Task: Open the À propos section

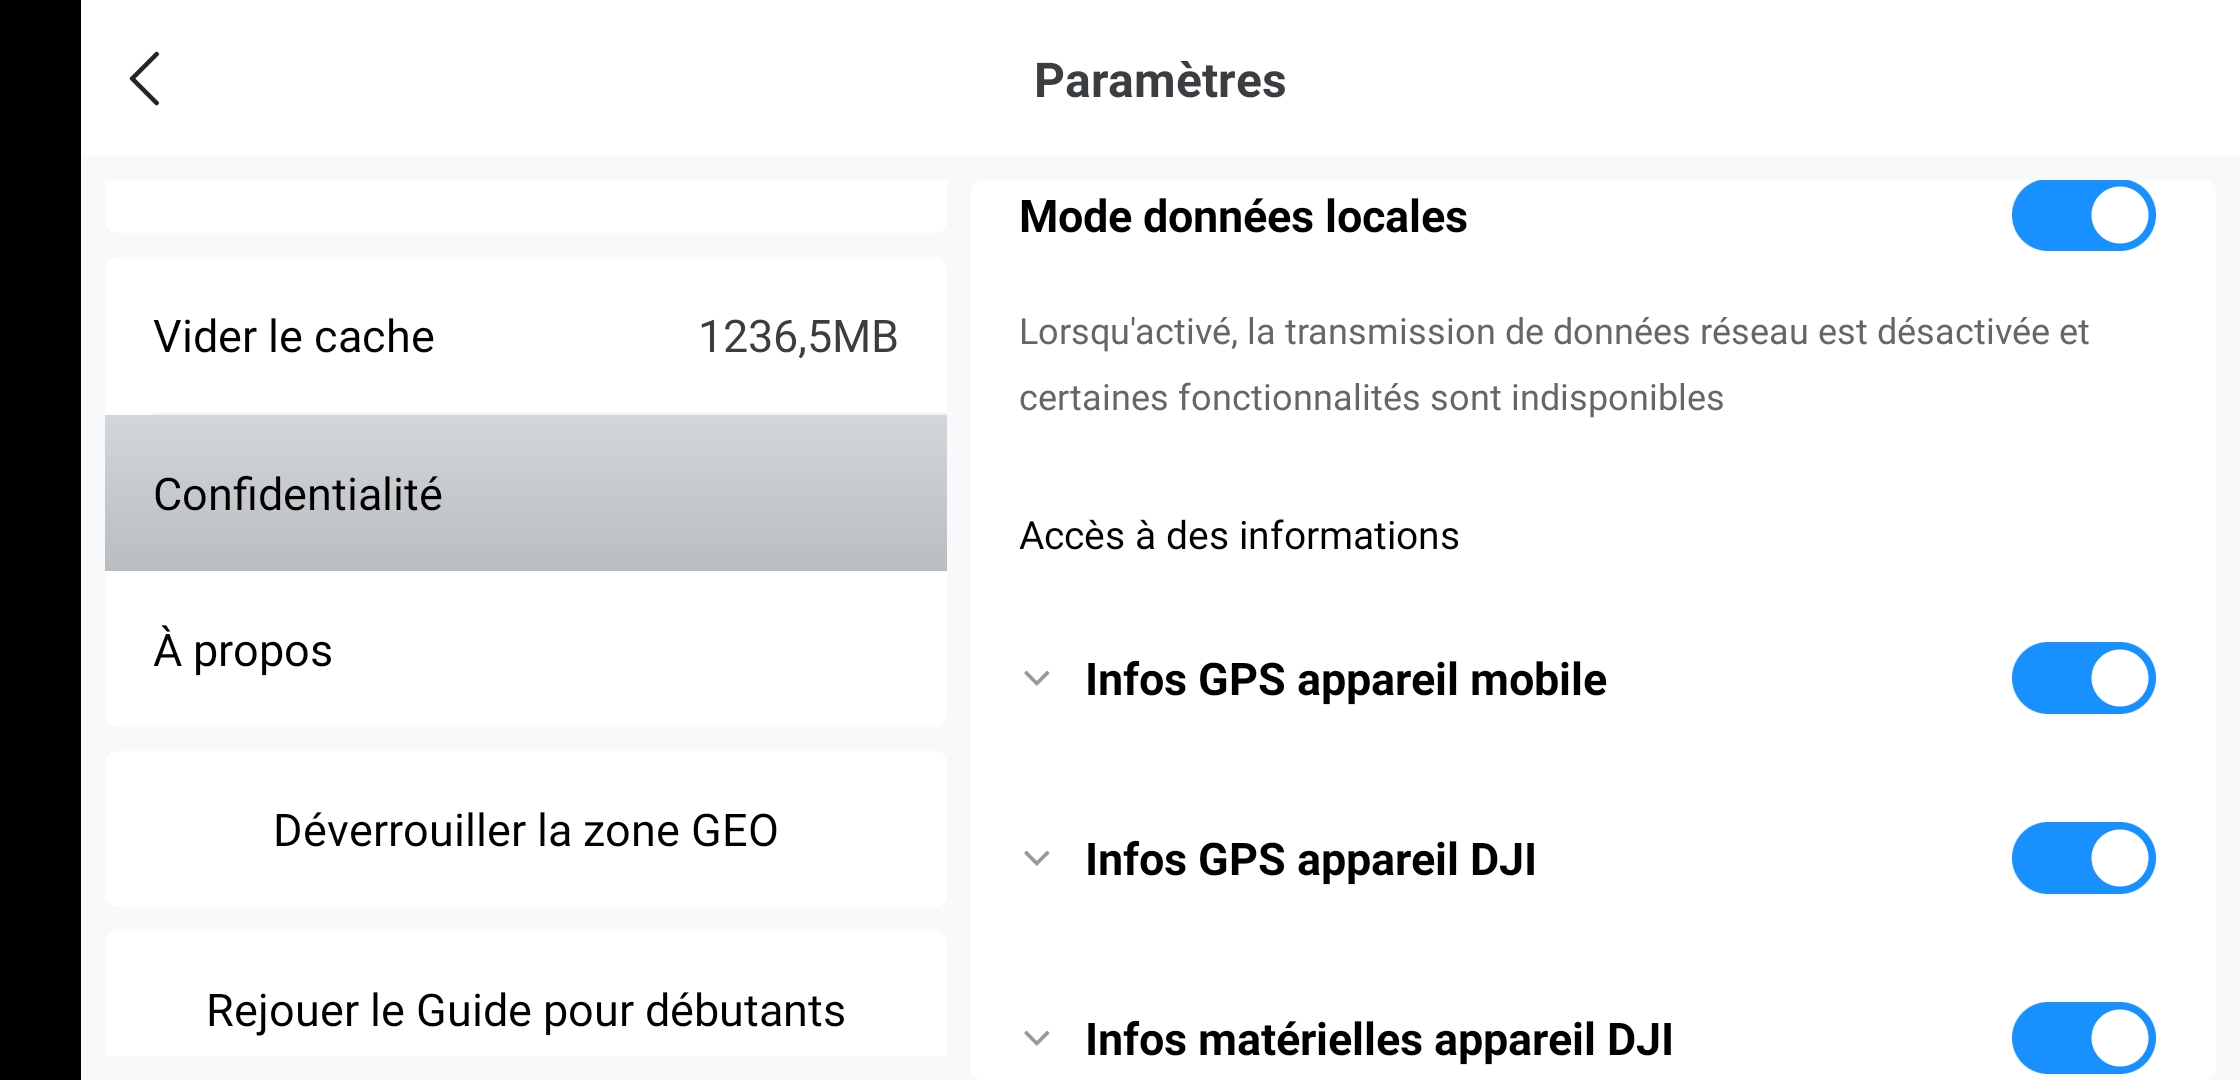Action: (526, 650)
